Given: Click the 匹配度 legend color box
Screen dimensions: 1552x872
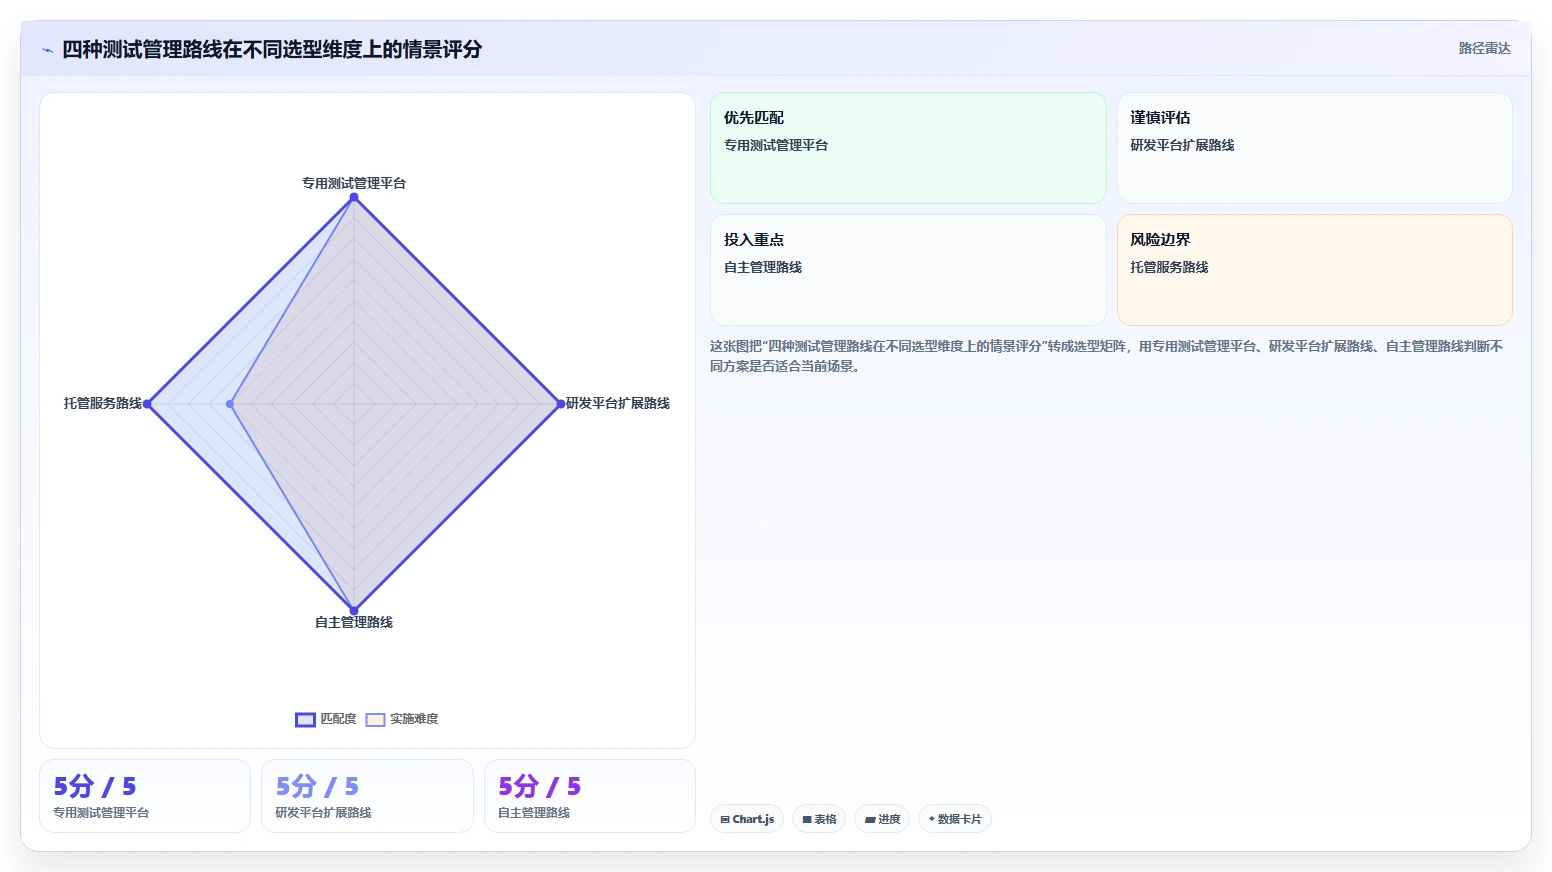Looking at the screenshot, I should [x=306, y=720].
